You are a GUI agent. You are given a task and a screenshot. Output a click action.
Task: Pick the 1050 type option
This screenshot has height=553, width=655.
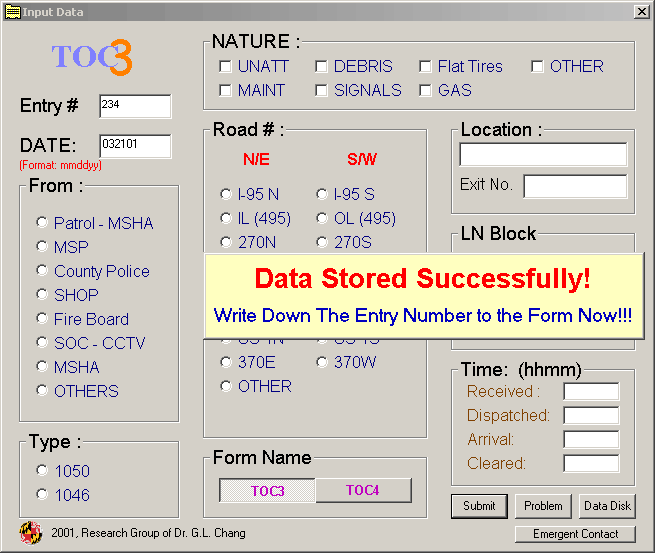(x=42, y=471)
